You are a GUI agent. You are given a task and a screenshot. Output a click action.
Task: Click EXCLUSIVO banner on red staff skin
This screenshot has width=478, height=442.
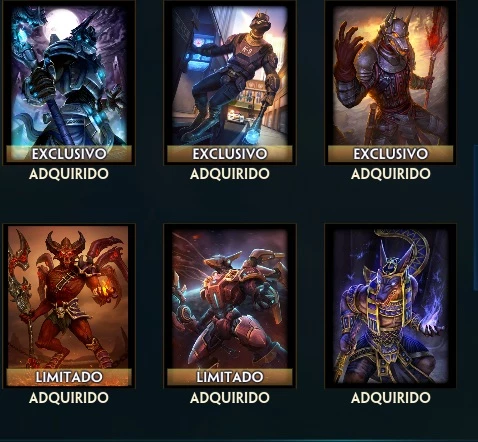tap(391, 154)
